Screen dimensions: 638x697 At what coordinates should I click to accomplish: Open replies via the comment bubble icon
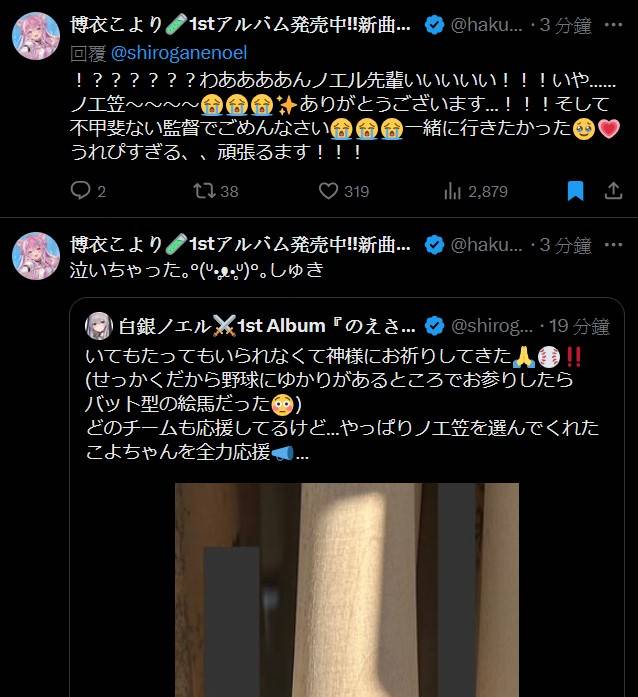pyautogui.click(x=80, y=191)
